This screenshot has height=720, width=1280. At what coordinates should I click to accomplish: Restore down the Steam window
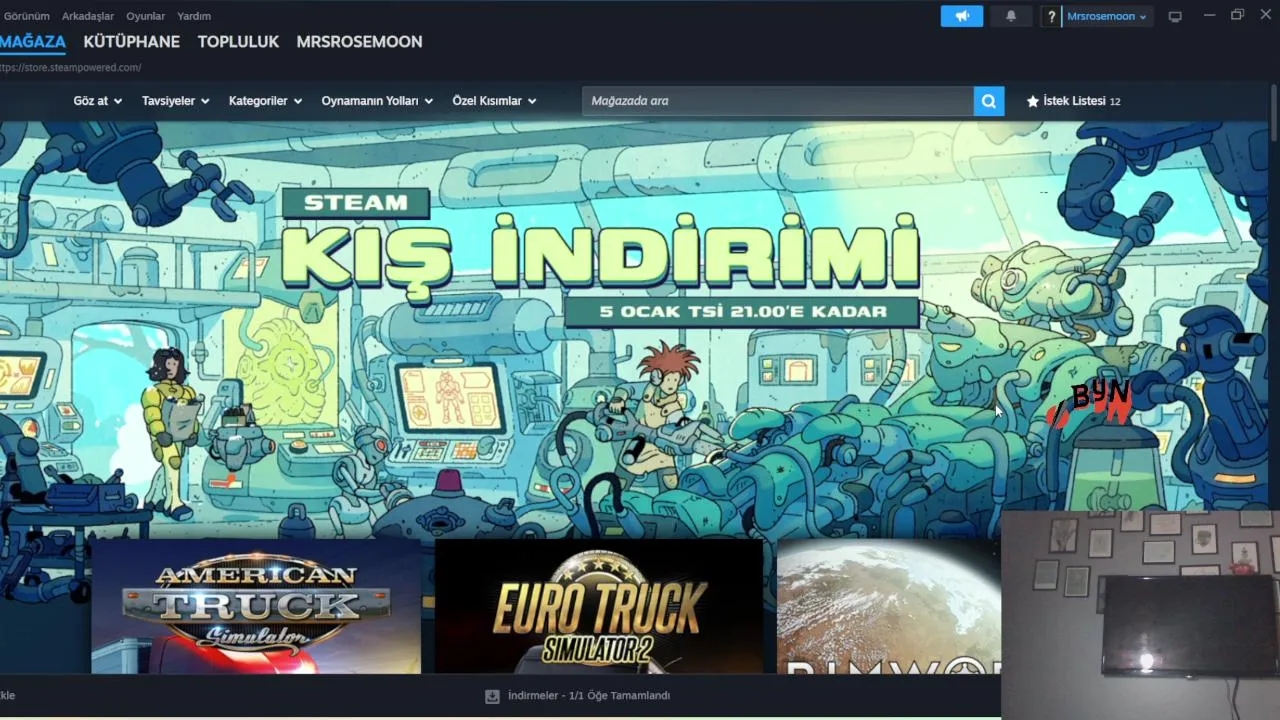click(x=1237, y=15)
